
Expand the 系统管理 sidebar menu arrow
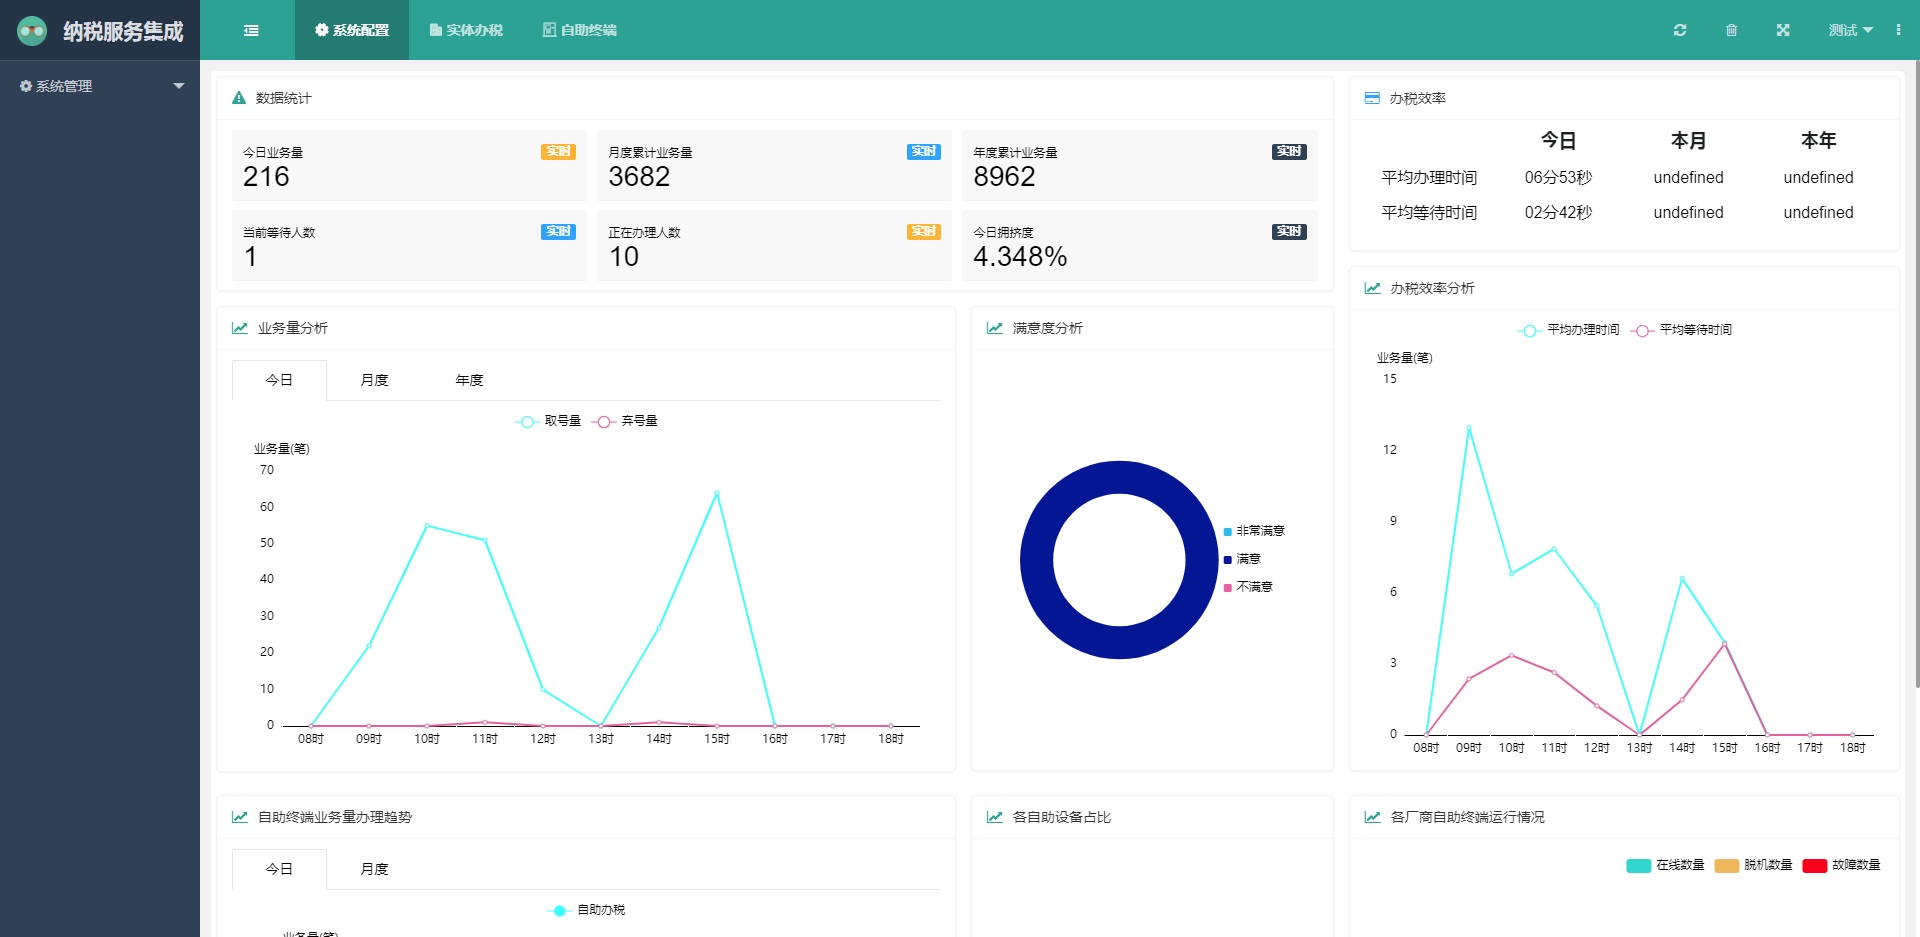[179, 86]
